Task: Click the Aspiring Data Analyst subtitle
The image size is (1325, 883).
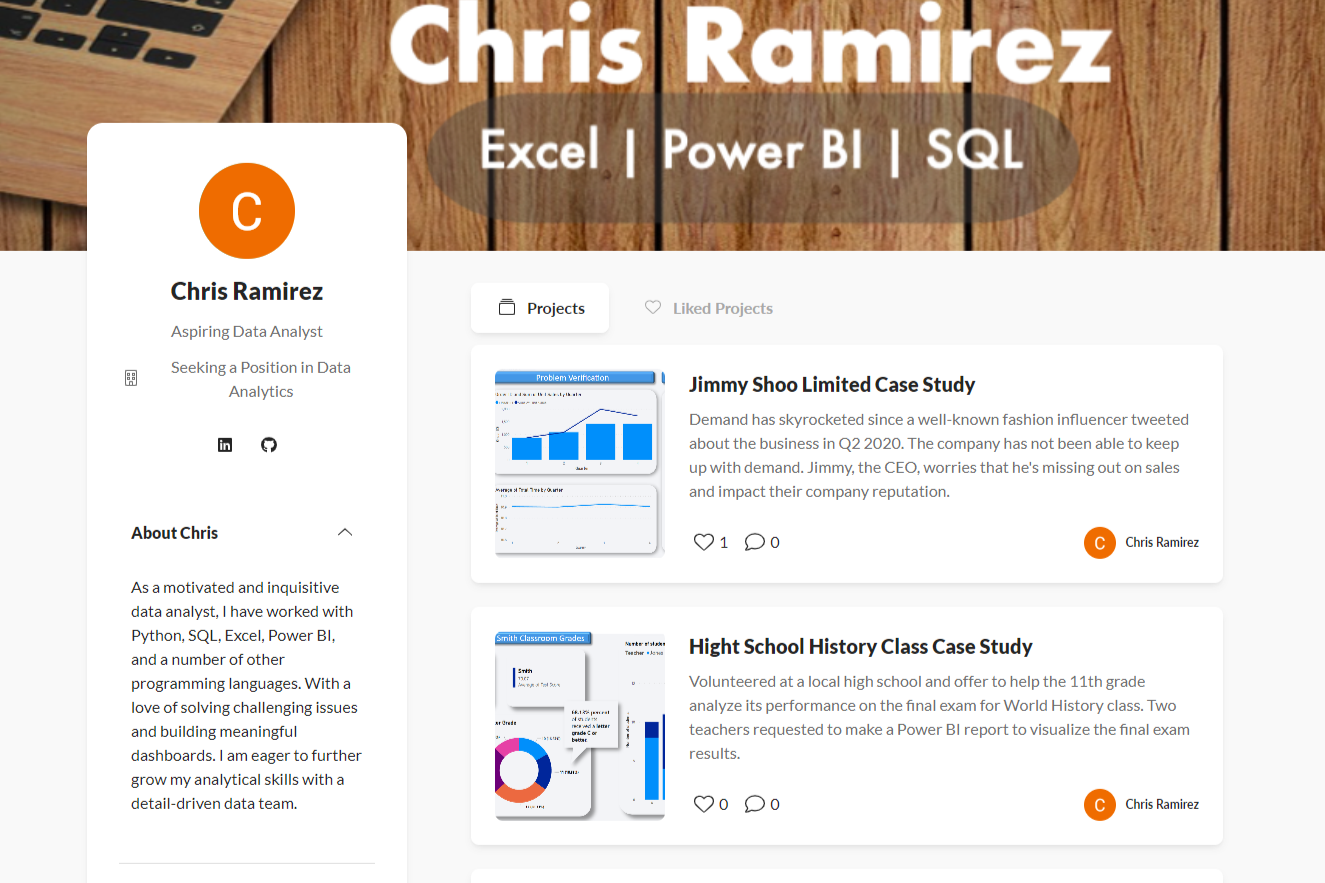Action: [247, 331]
